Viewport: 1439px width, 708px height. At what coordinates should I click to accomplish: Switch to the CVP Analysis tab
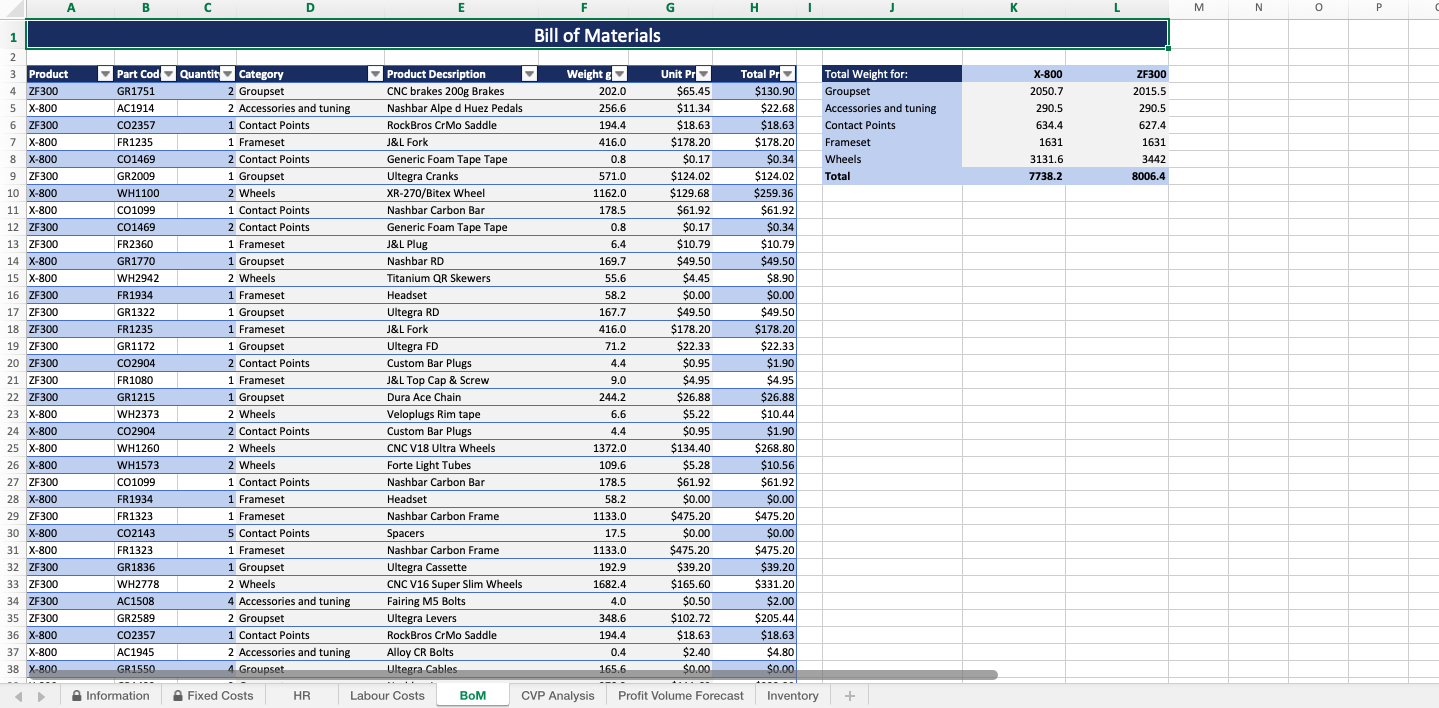click(557, 695)
